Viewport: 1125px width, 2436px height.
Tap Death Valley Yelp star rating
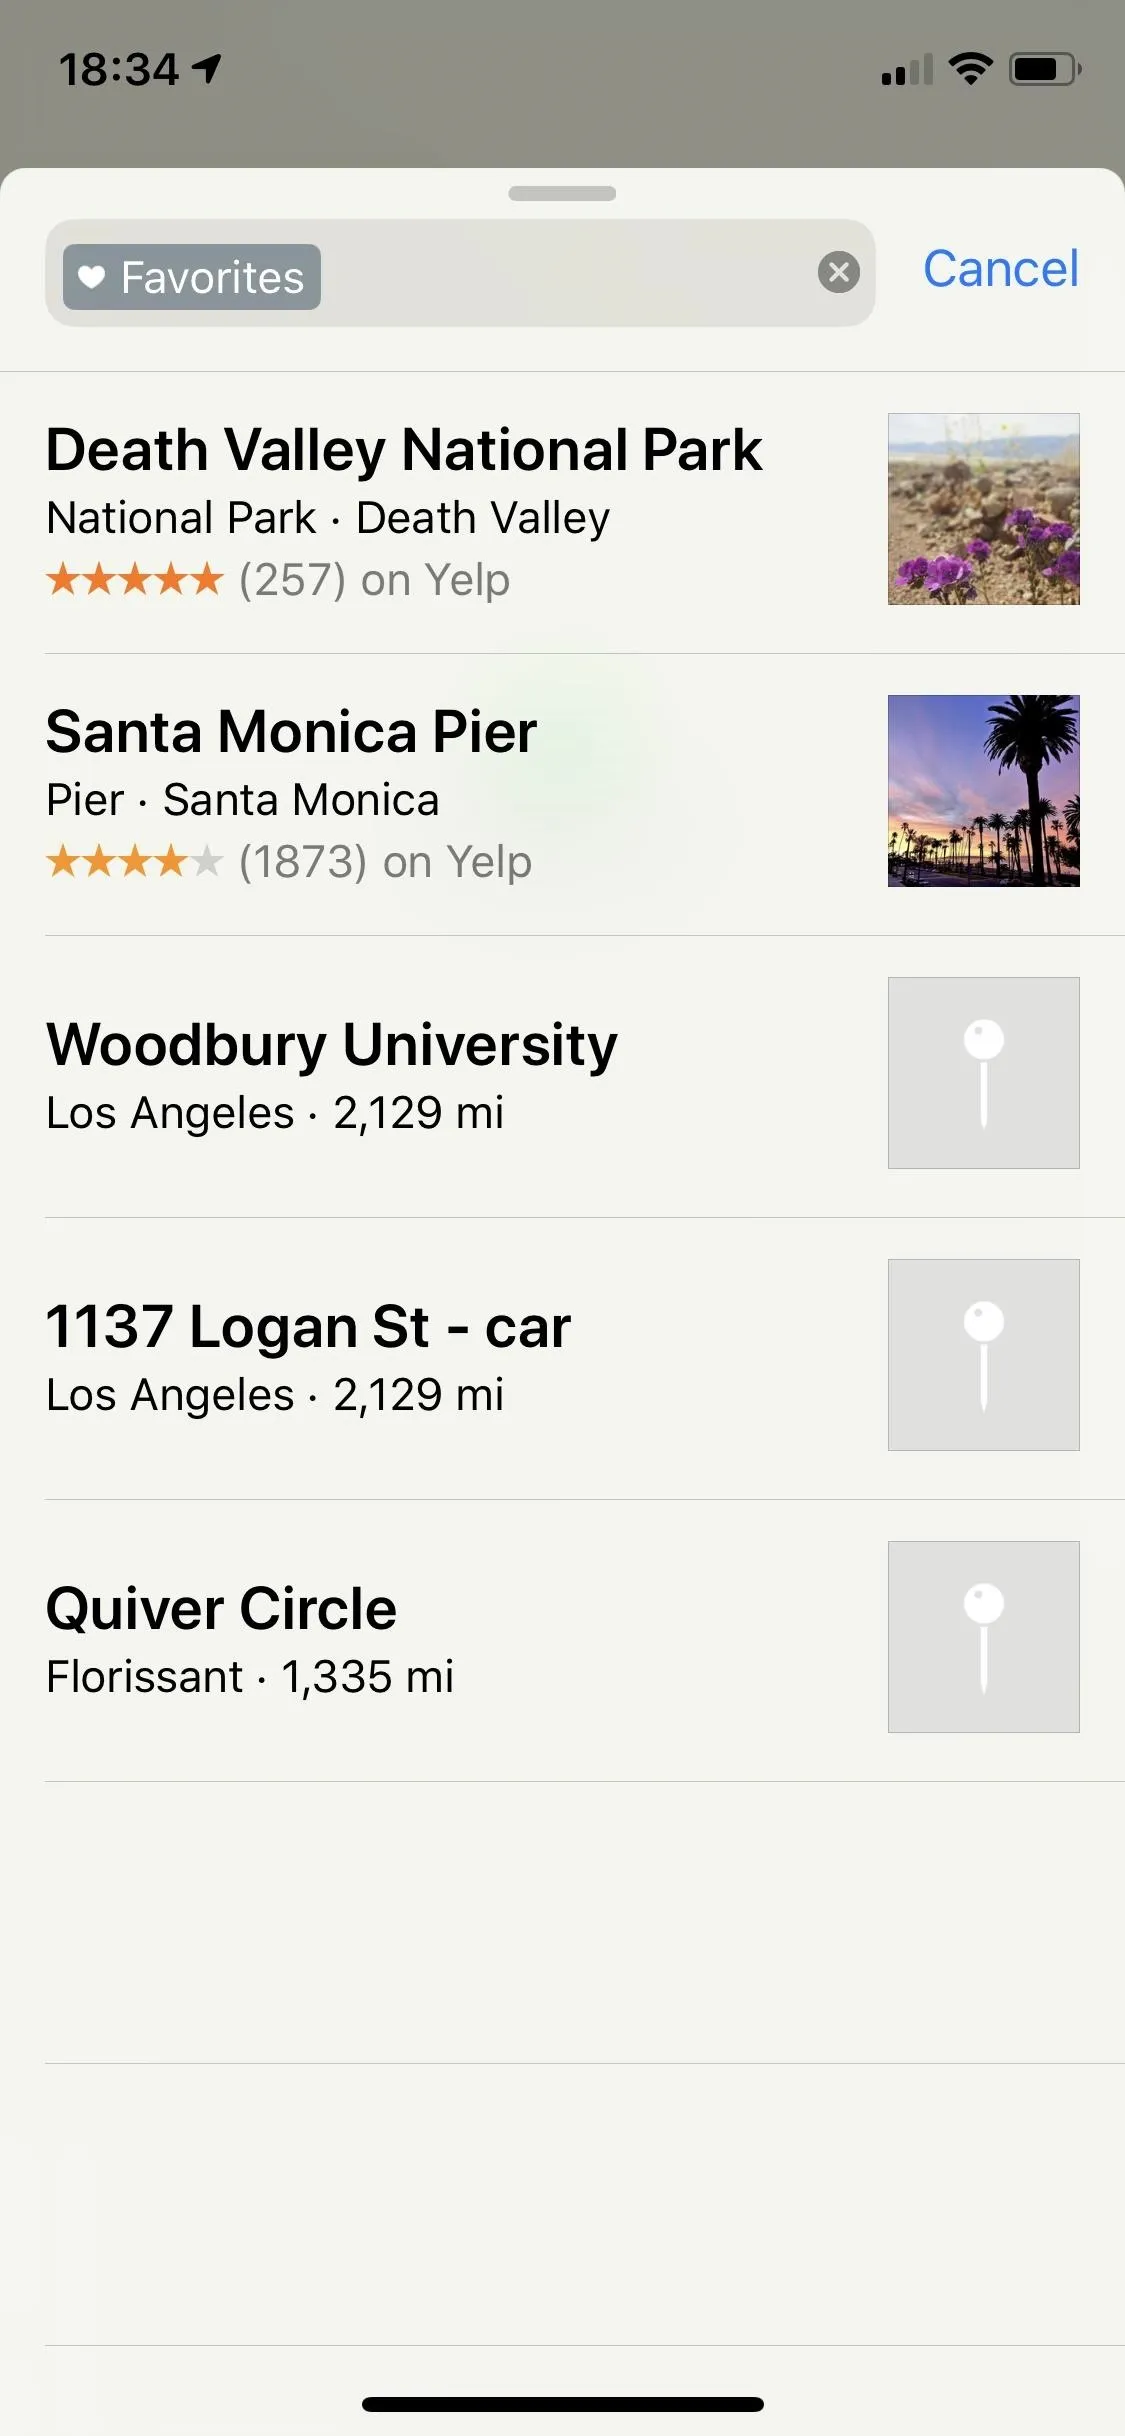click(x=134, y=579)
